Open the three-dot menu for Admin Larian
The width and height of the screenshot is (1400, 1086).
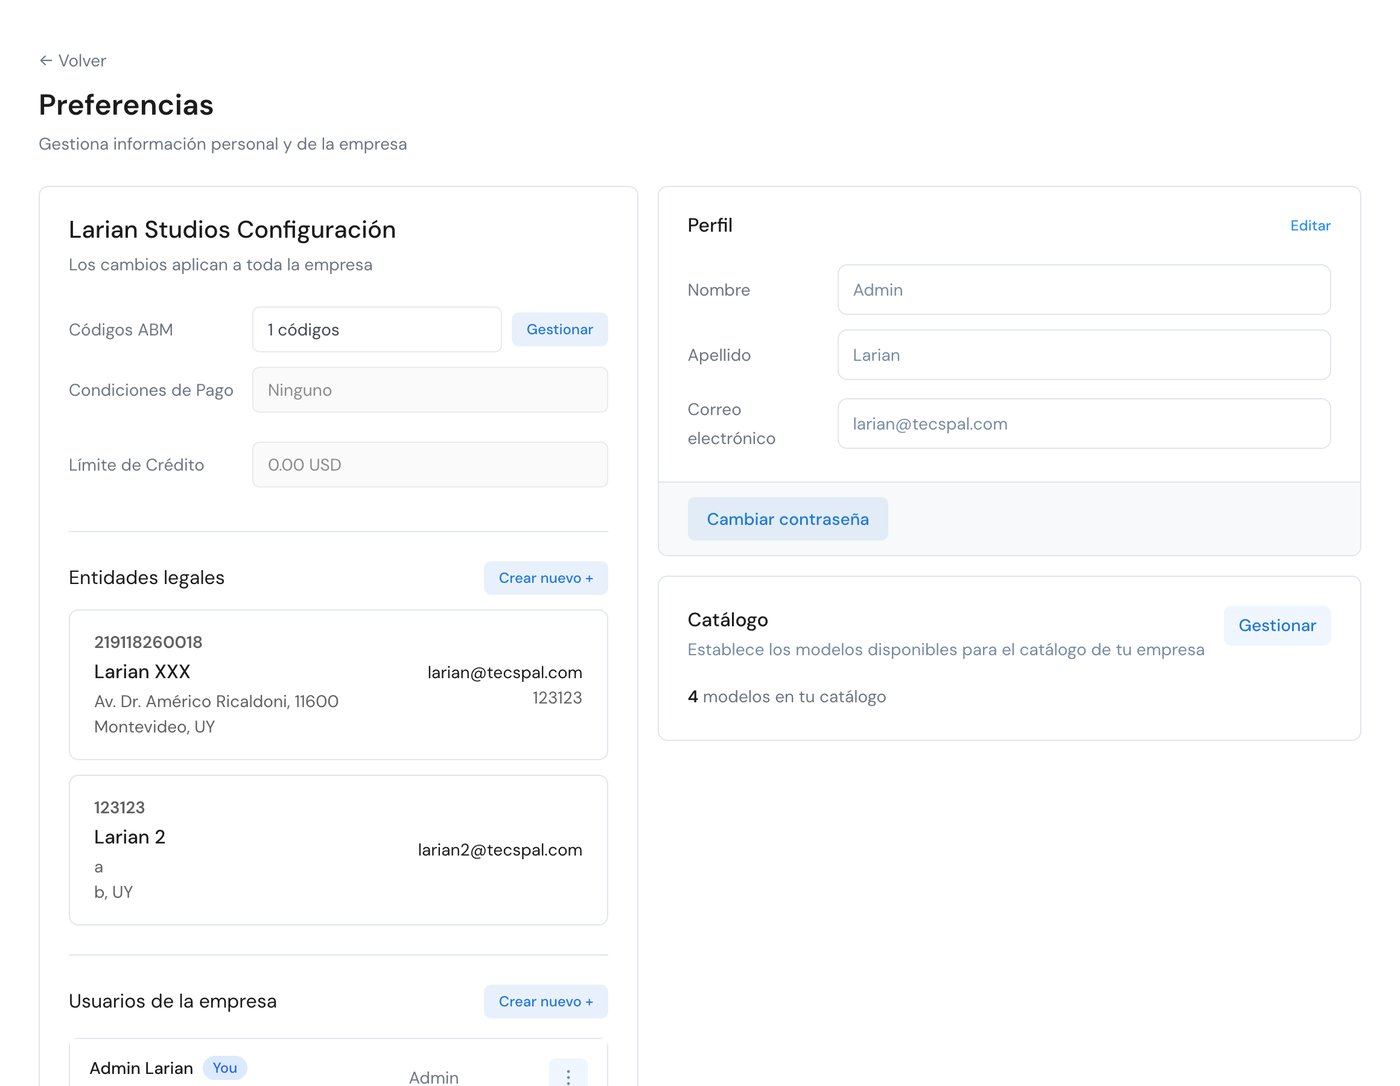(x=568, y=1075)
